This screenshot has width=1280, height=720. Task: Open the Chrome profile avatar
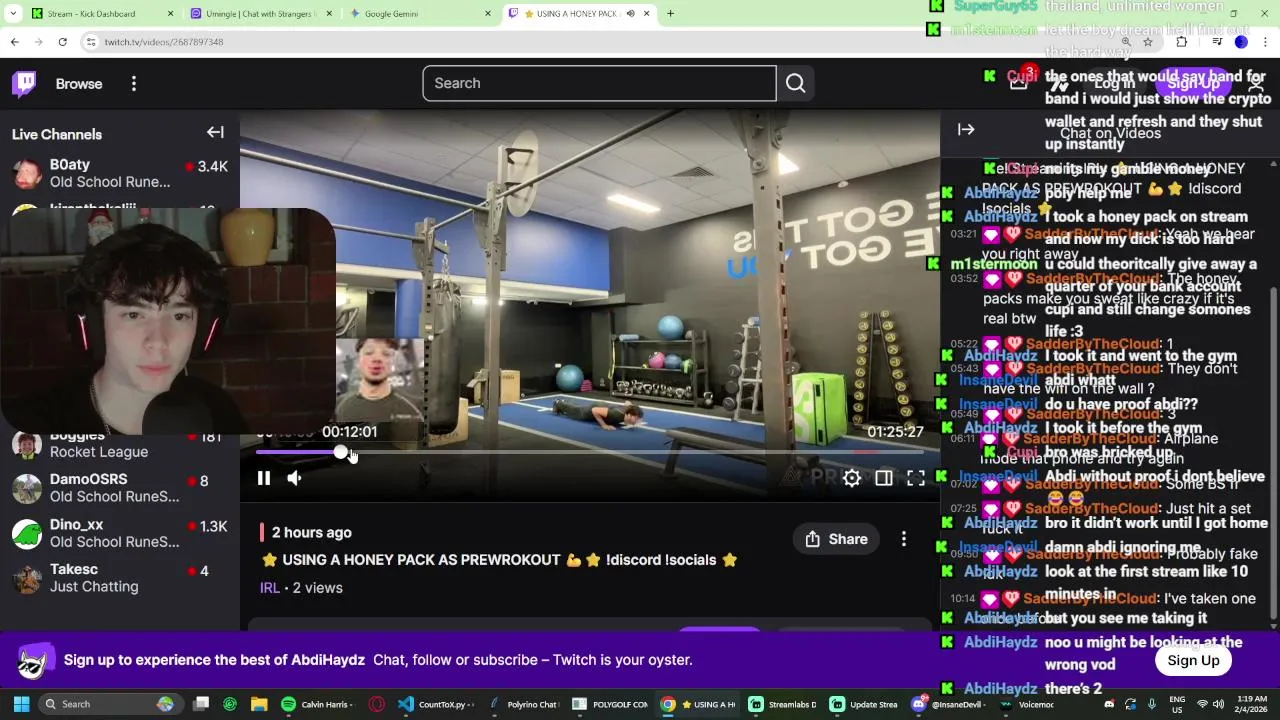click(1241, 42)
